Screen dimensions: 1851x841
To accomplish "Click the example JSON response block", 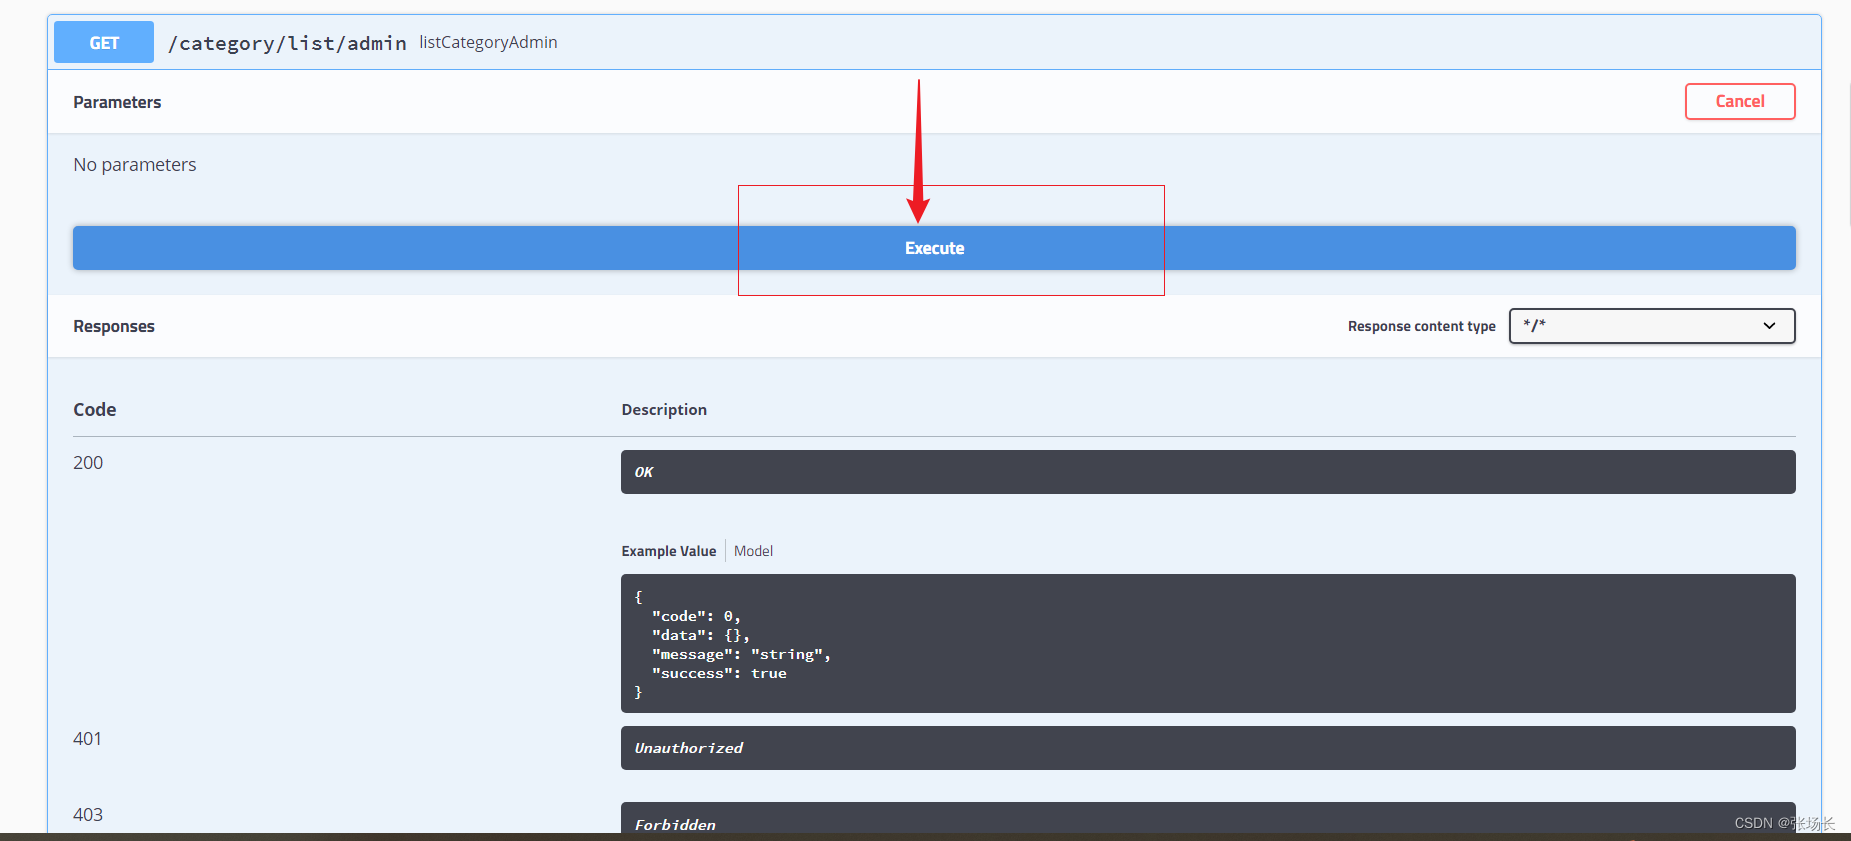I will [1208, 643].
